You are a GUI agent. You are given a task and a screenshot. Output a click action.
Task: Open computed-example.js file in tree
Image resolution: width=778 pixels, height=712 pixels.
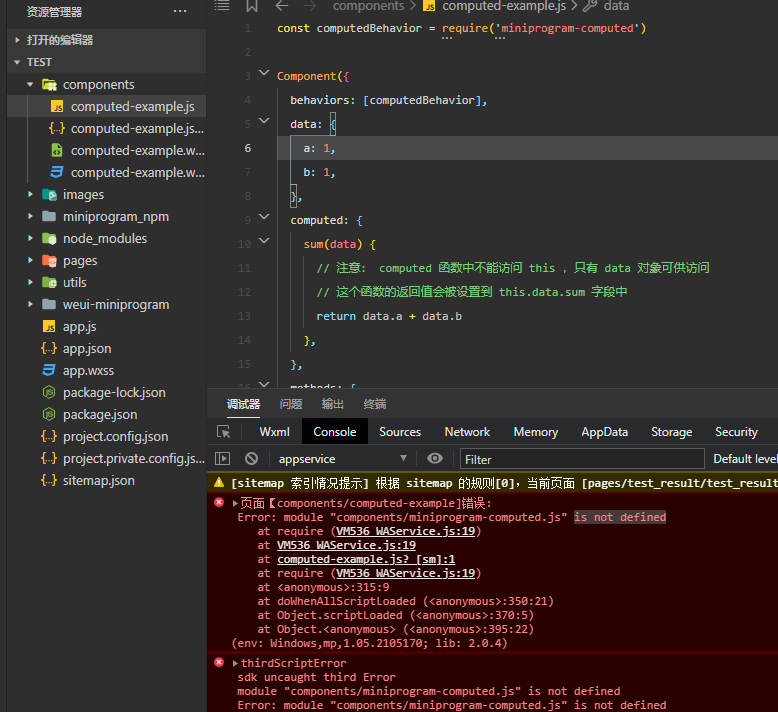(x=107, y=106)
